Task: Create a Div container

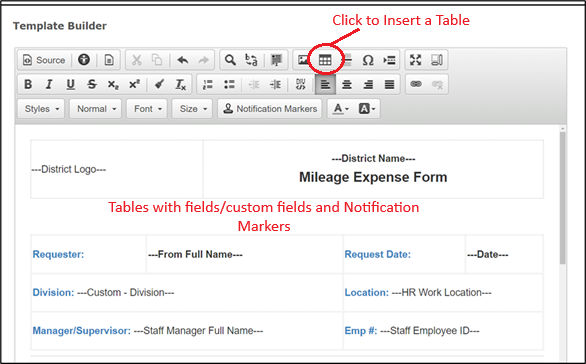Action: 300,84
